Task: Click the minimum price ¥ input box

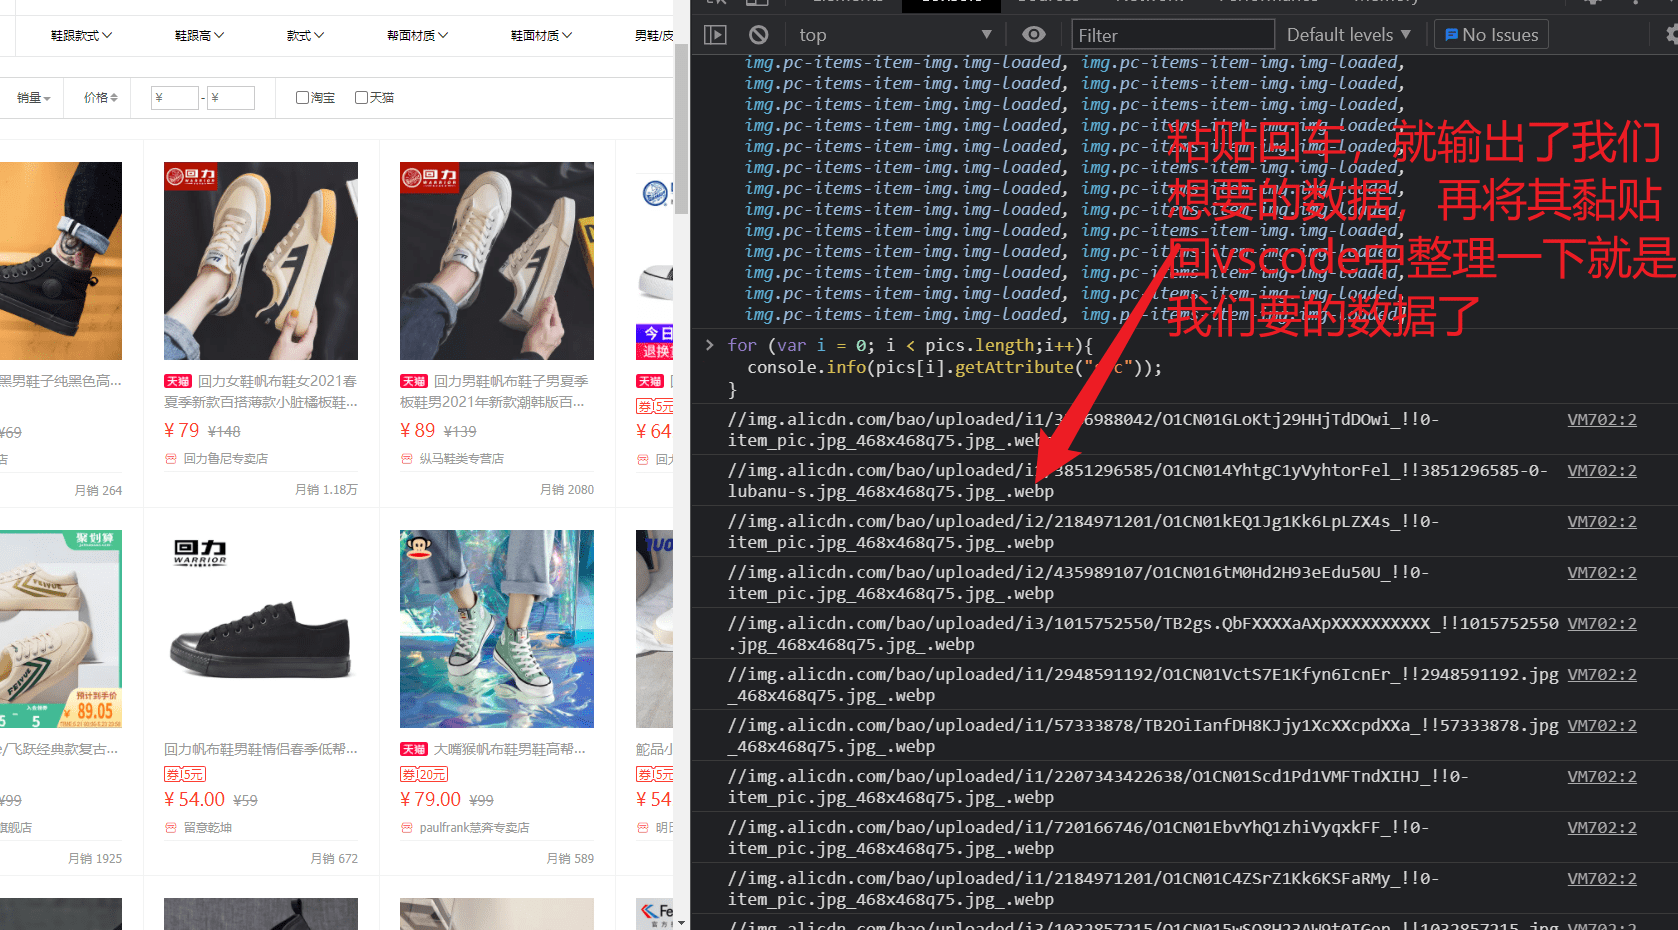Action: [175, 98]
